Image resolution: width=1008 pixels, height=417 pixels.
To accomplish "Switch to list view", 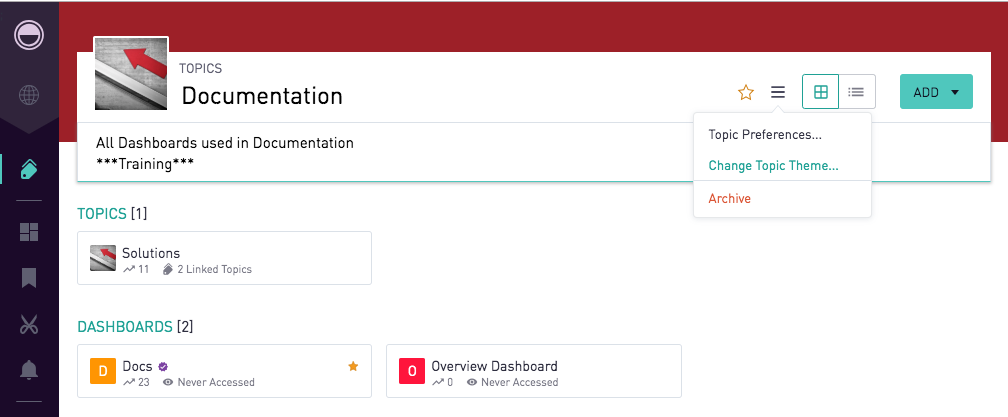I will [x=856, y=92].
